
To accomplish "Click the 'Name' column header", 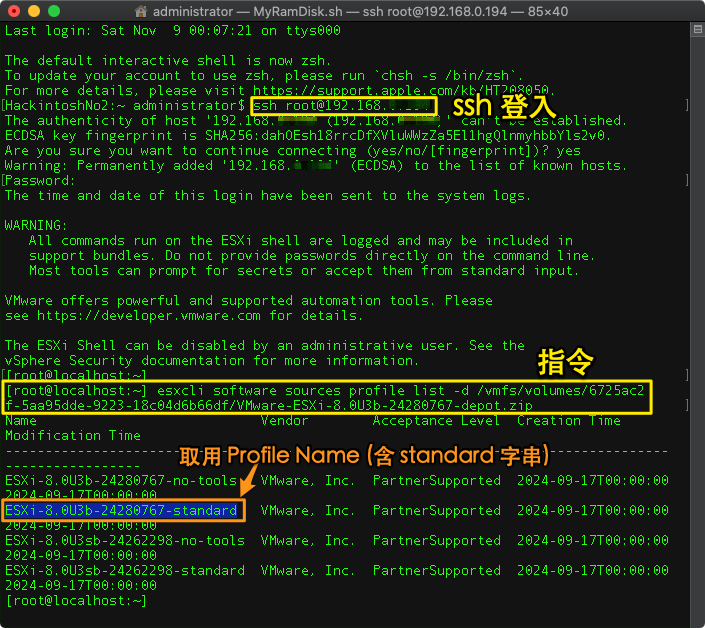I will 21,420.
